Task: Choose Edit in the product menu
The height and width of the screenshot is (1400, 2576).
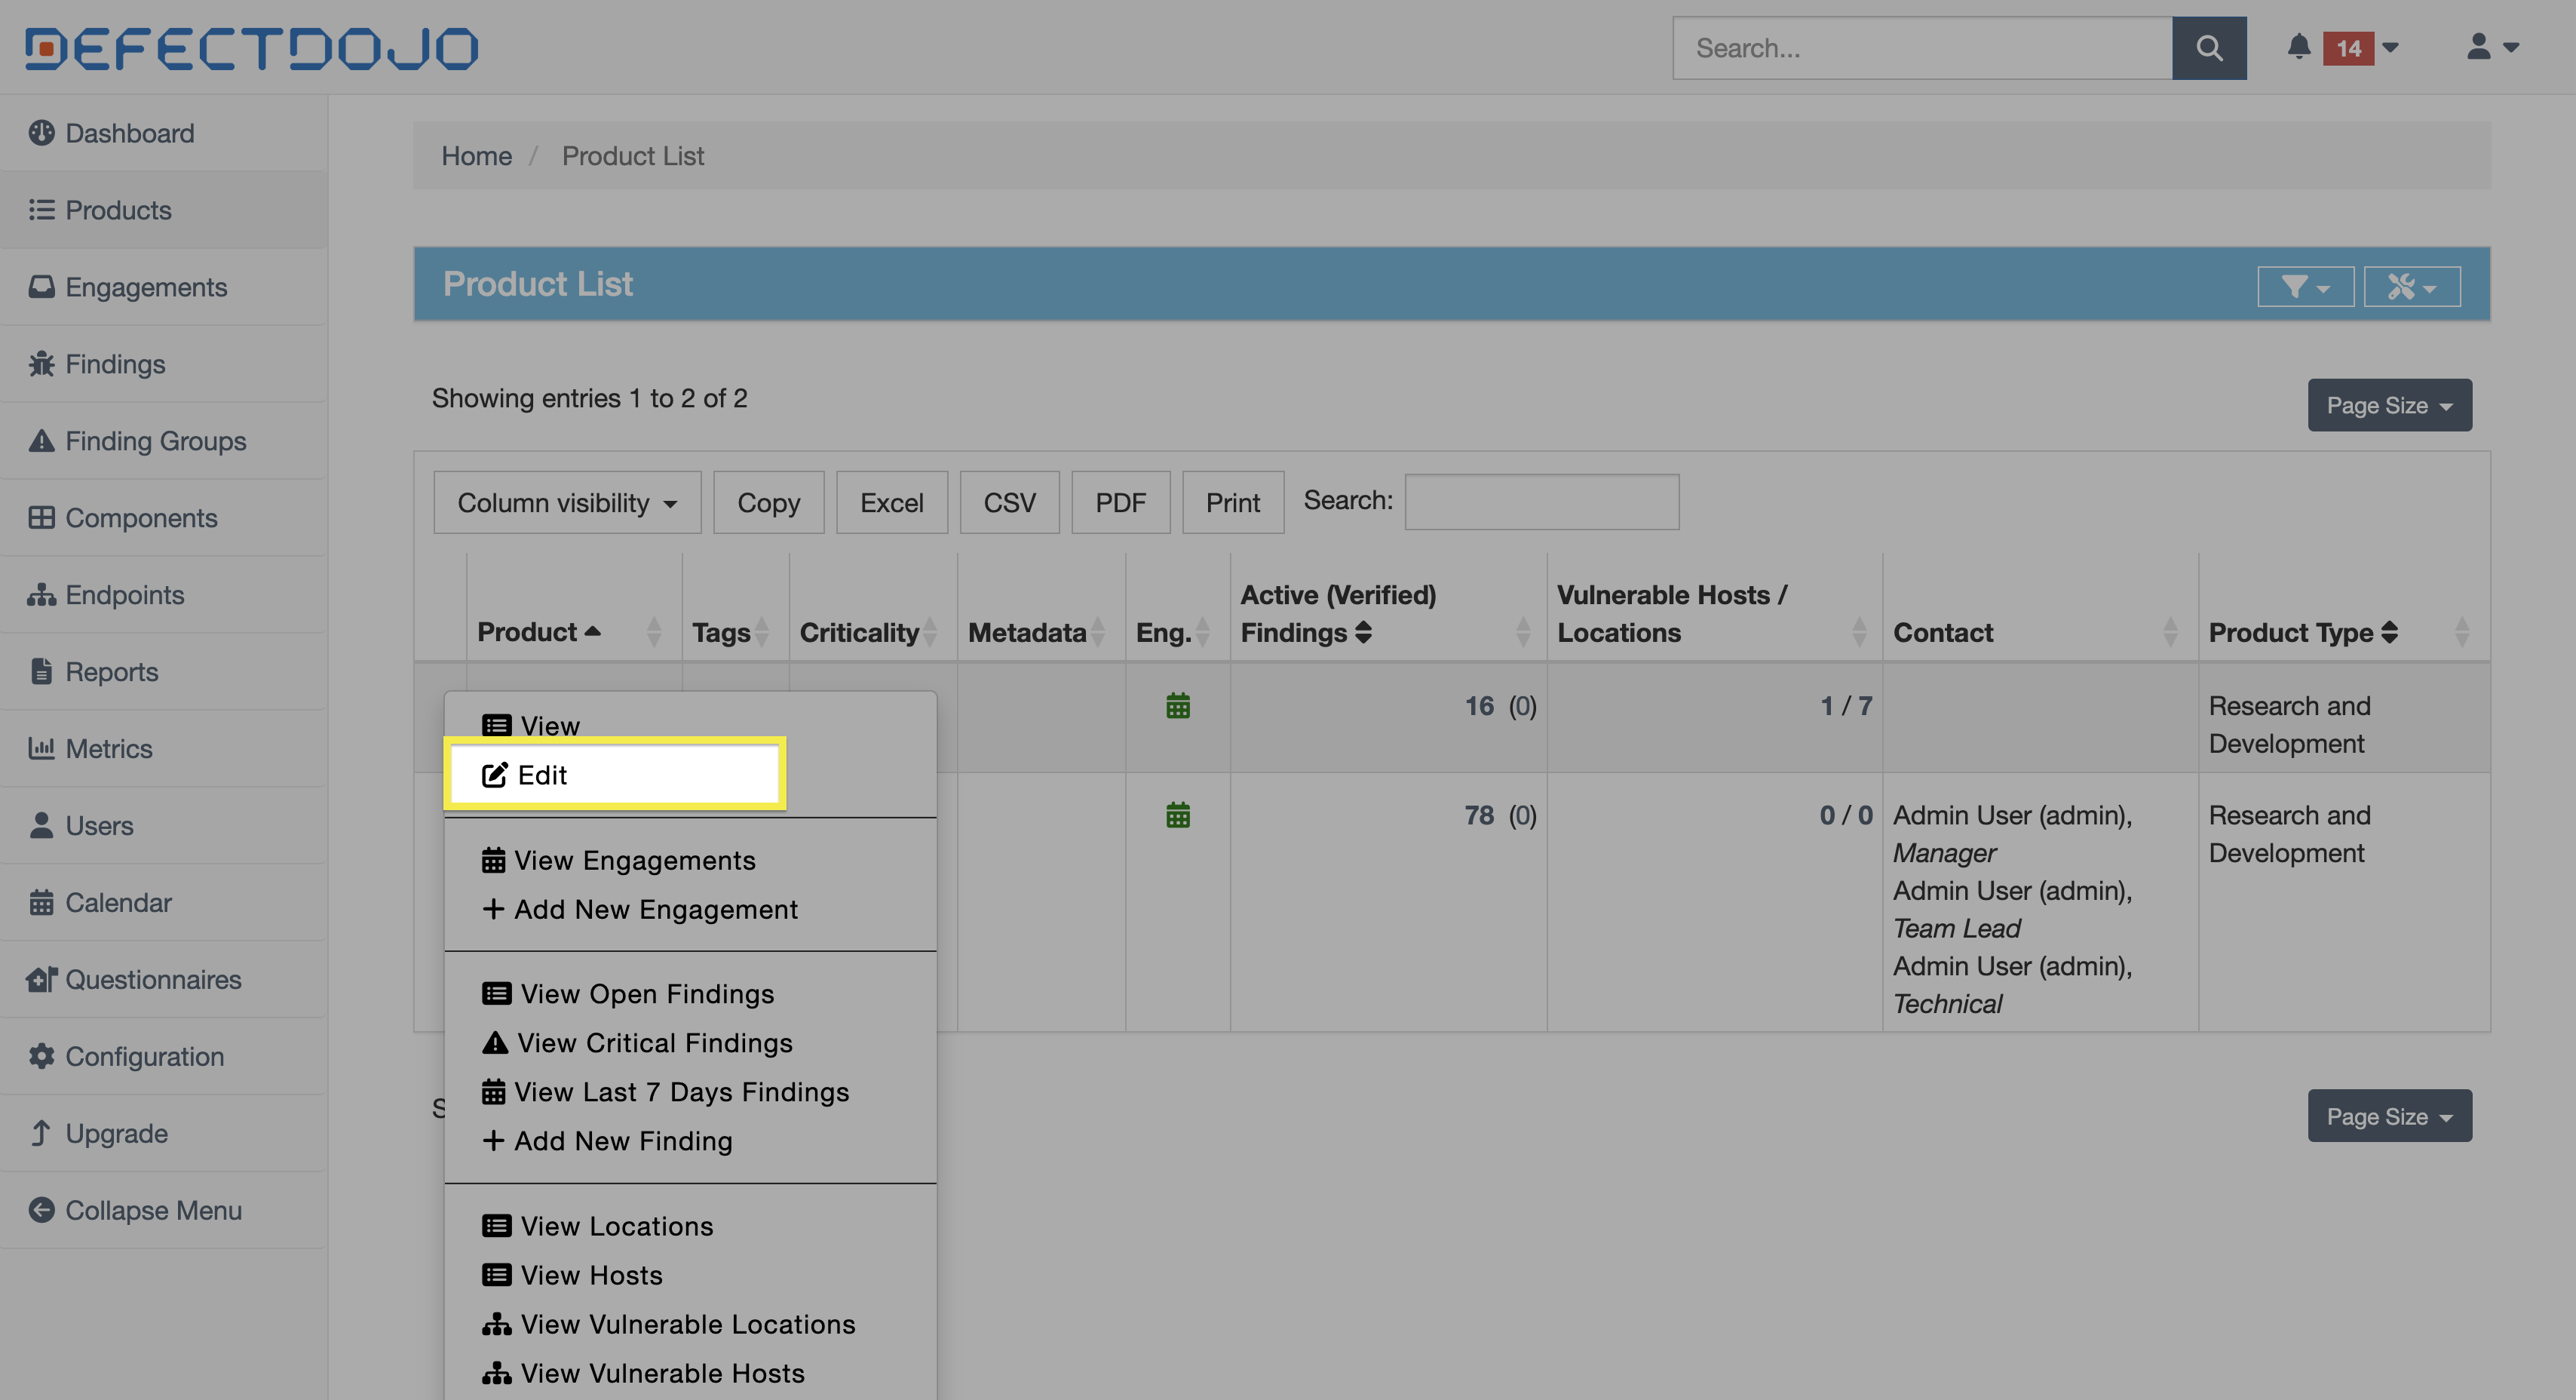Action: [614, 775]
